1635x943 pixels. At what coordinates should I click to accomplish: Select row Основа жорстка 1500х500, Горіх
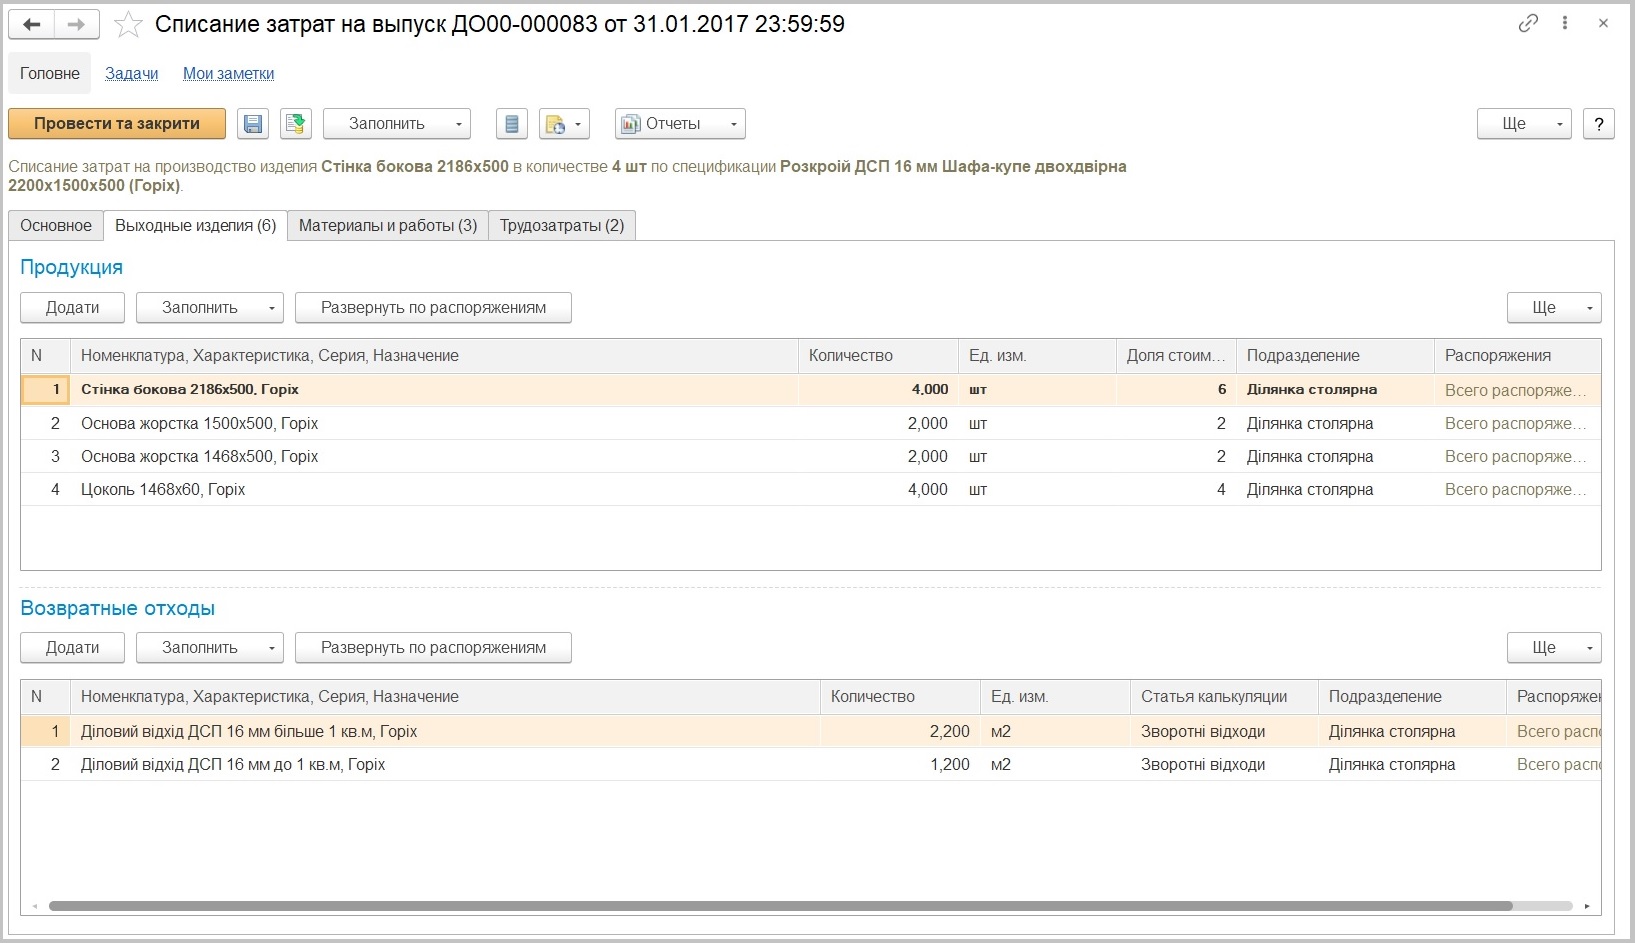(x=810, y=424)
